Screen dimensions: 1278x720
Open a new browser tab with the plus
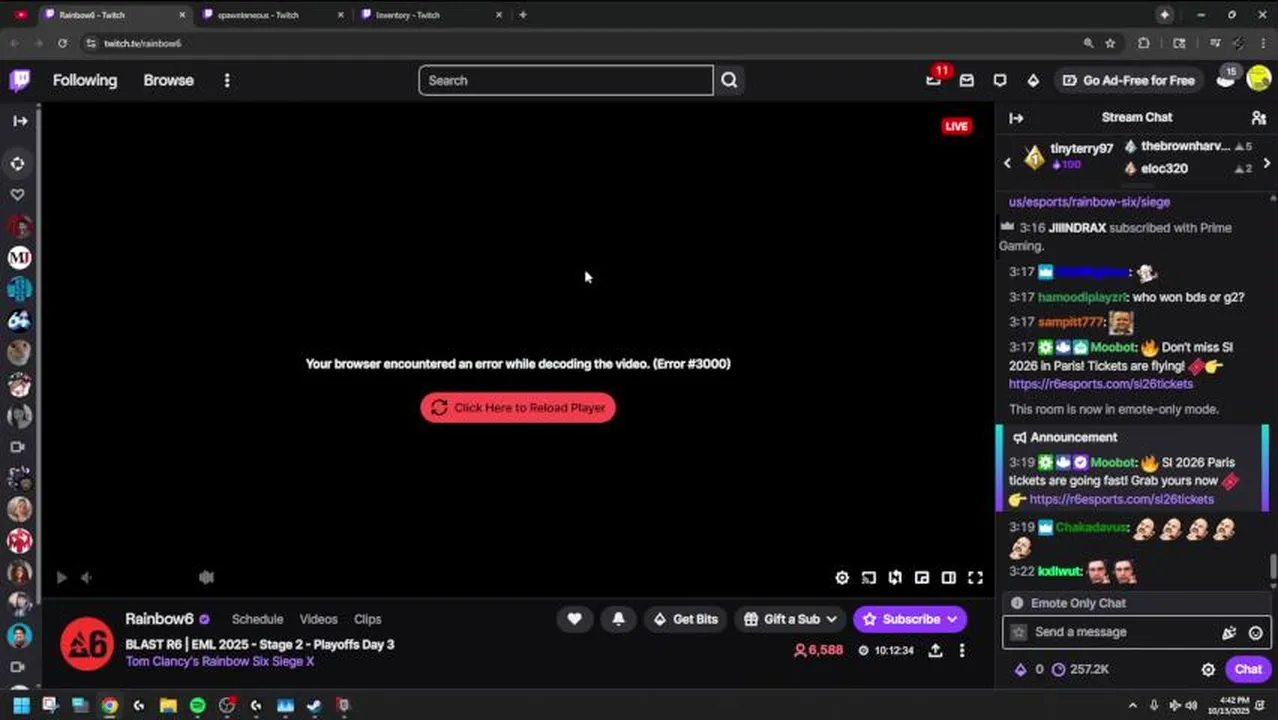click(x=522, y=15)
